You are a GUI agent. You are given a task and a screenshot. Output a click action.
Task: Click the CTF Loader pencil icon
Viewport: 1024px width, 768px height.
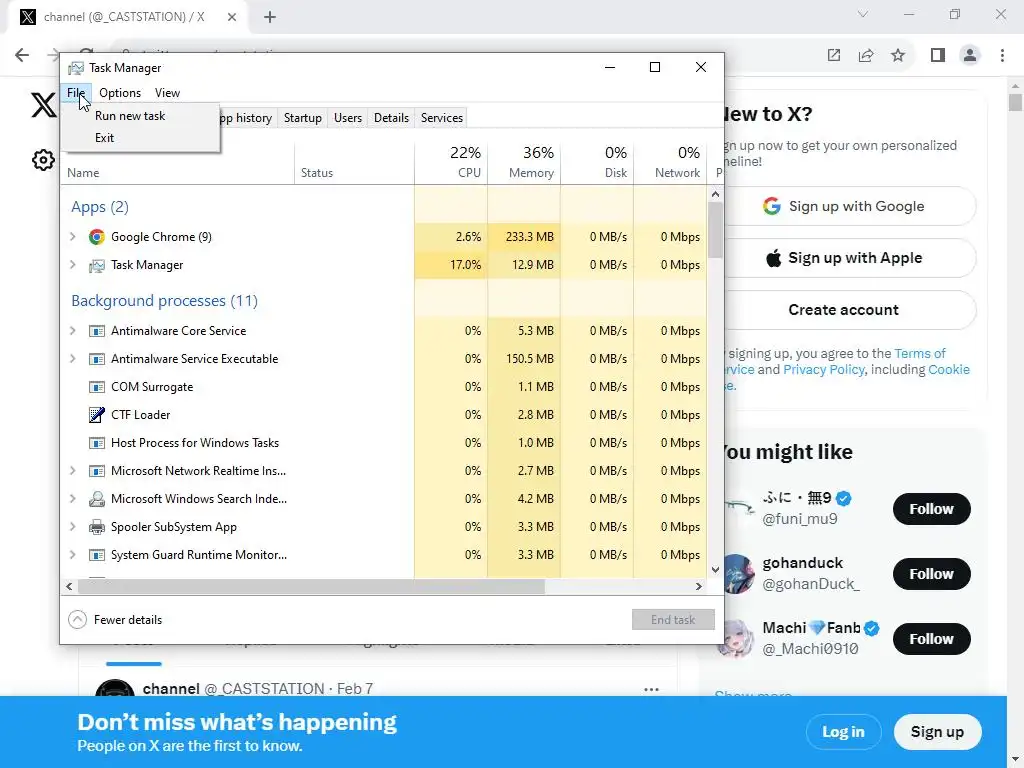[97, 415]
